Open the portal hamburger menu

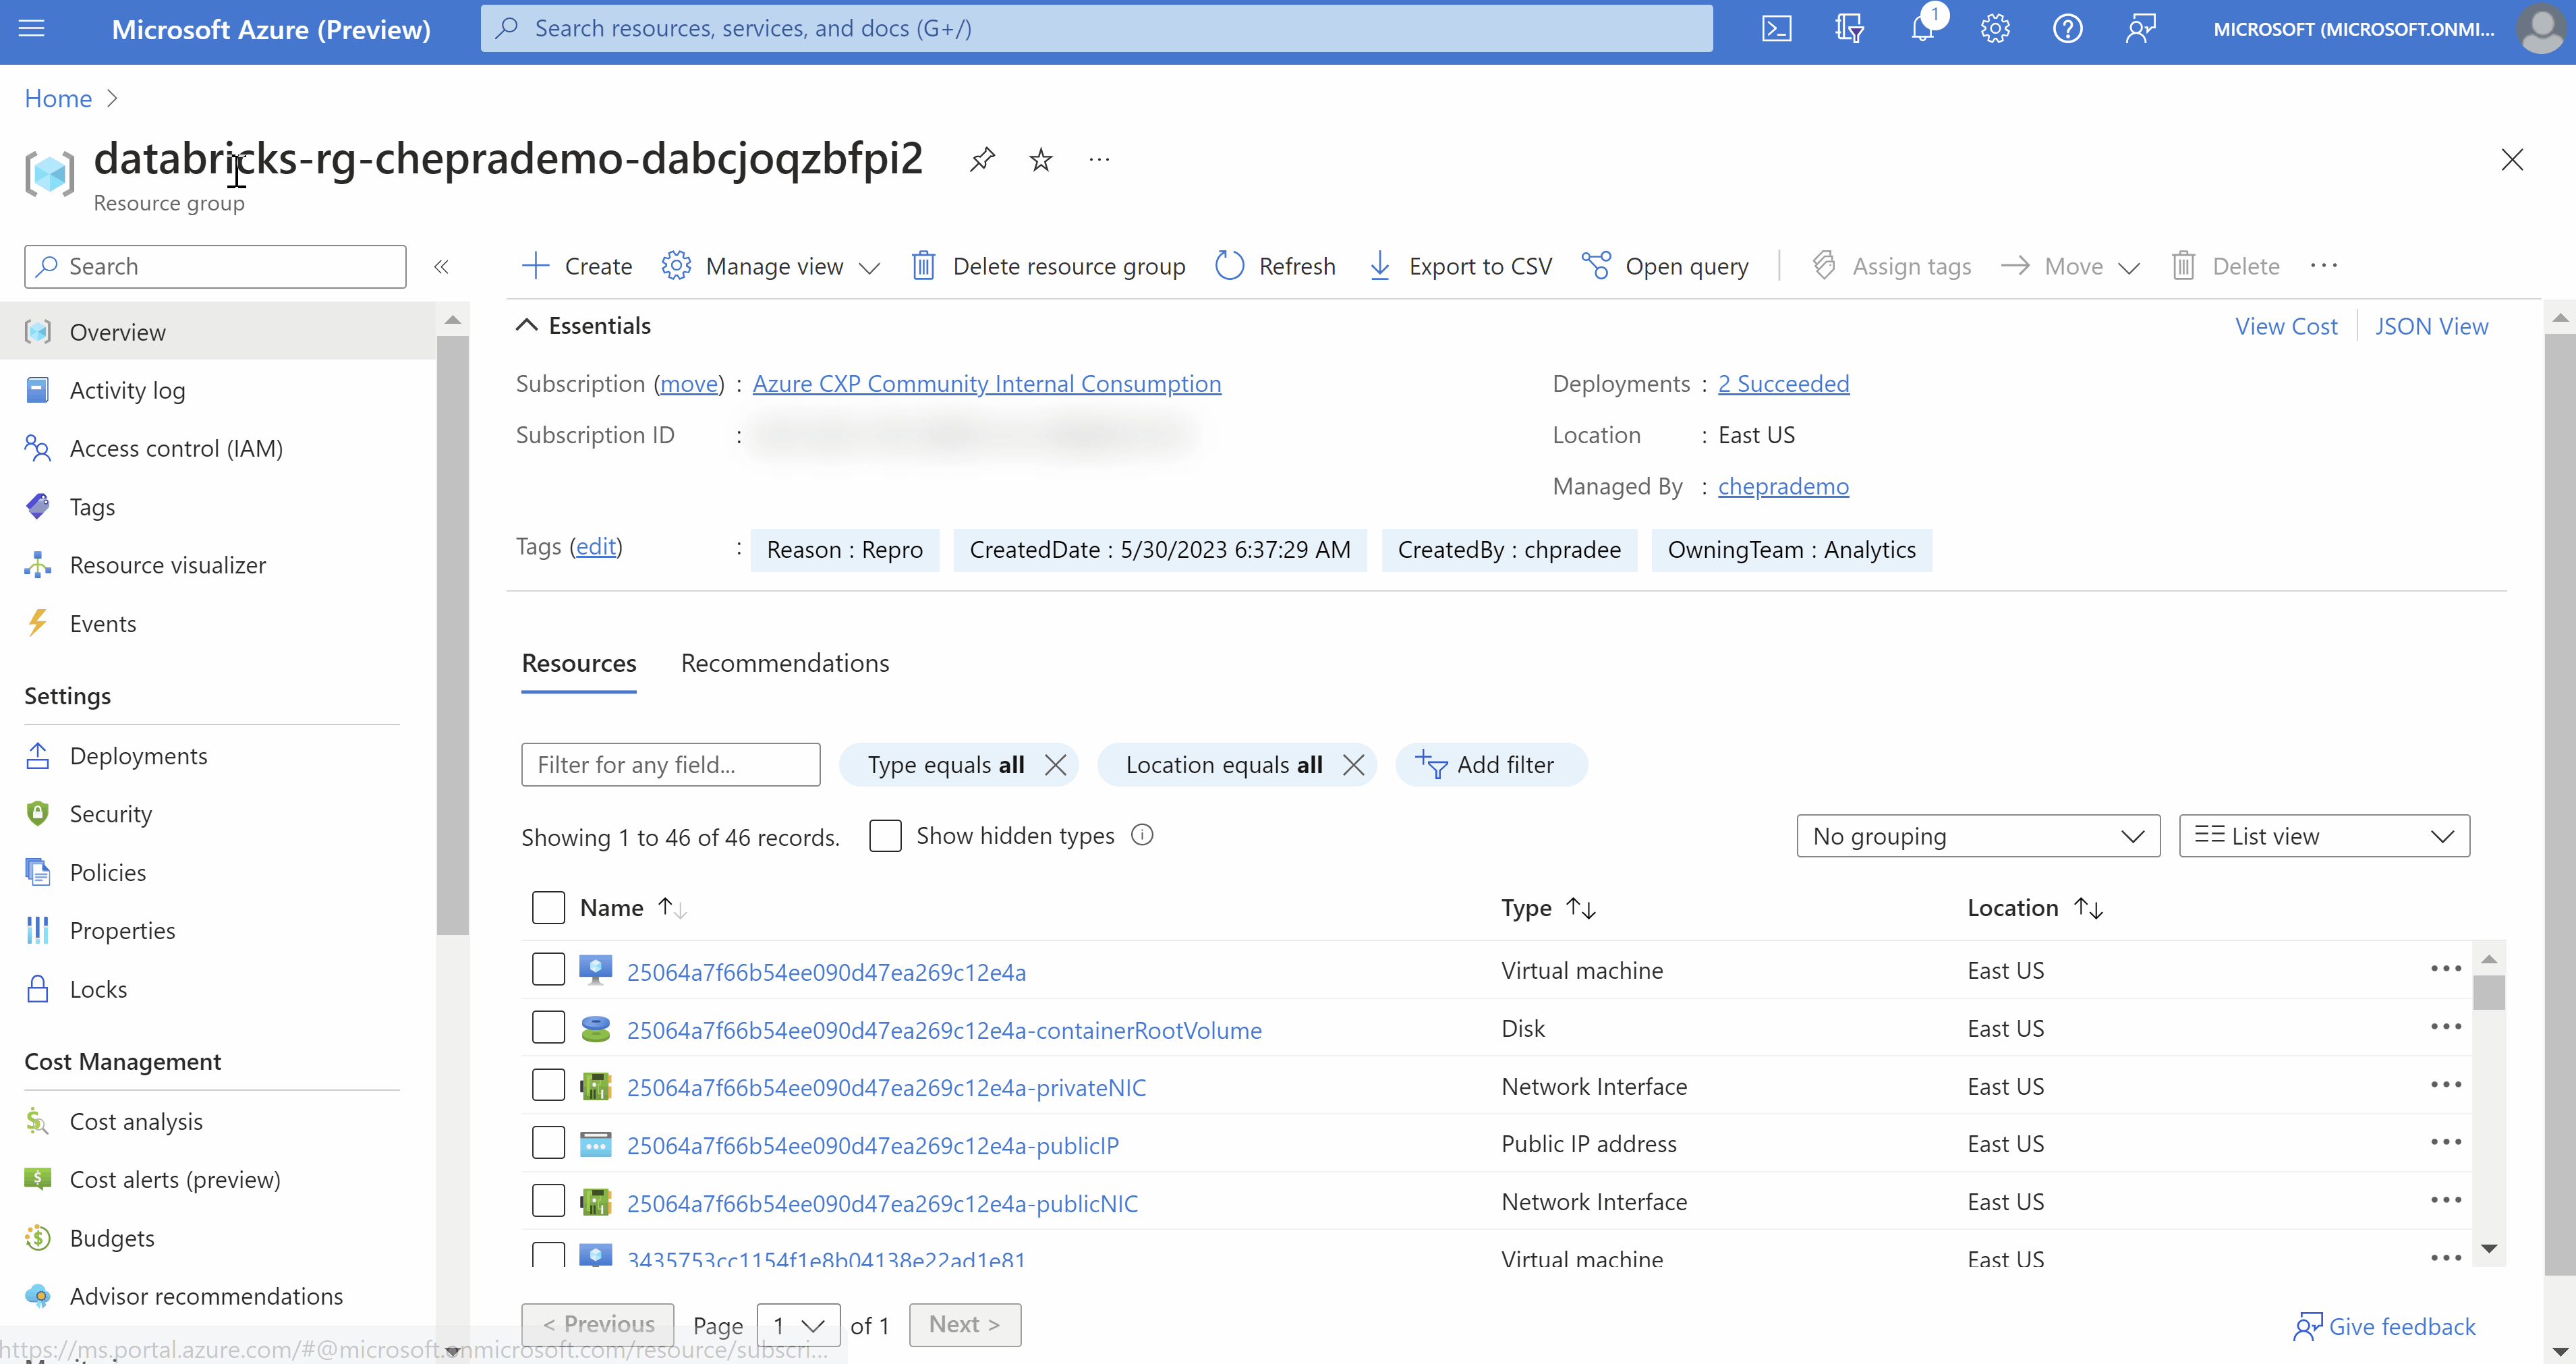click(32, 29)
